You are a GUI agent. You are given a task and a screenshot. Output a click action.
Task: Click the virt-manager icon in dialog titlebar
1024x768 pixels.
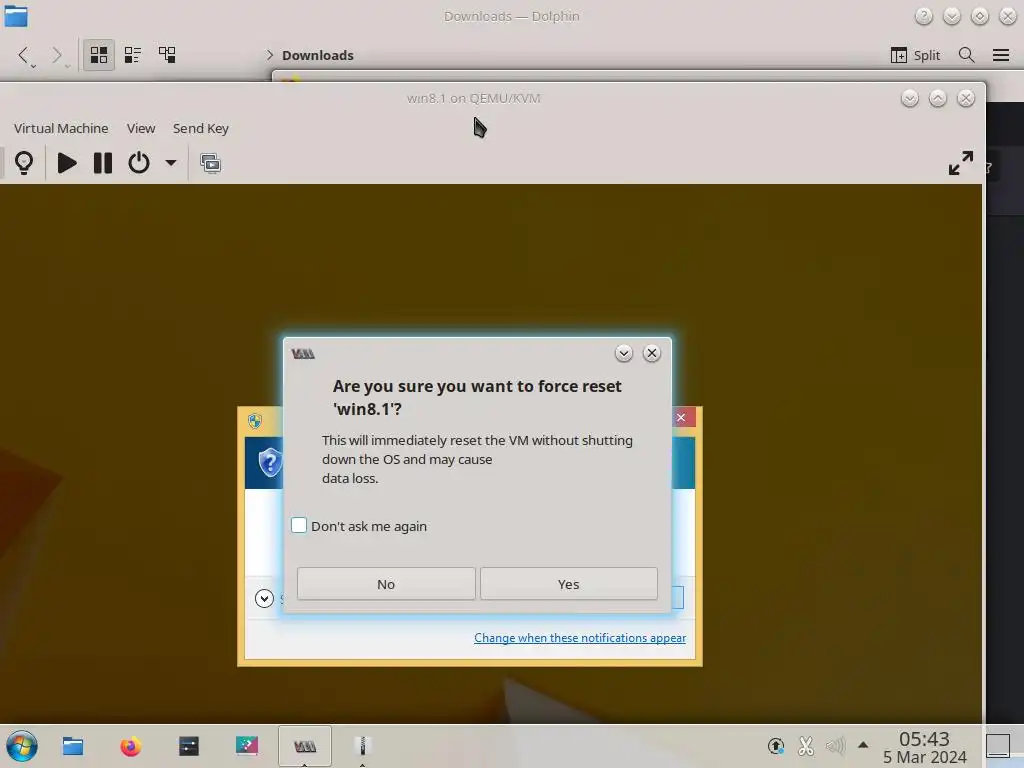(303, 354)
